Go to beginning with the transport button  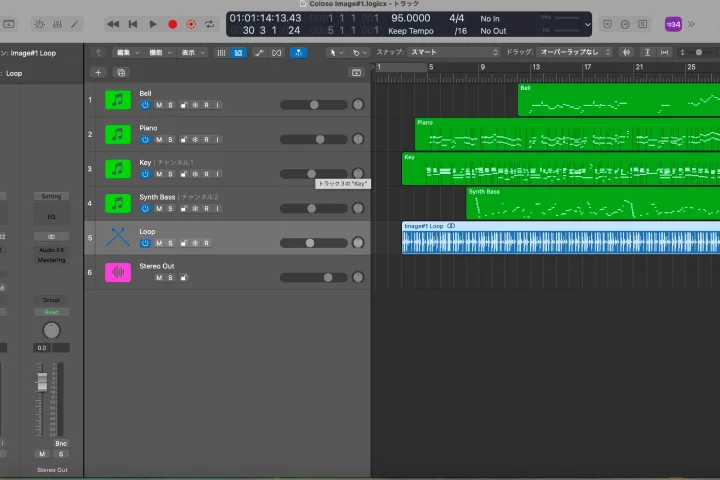[133, 24]
